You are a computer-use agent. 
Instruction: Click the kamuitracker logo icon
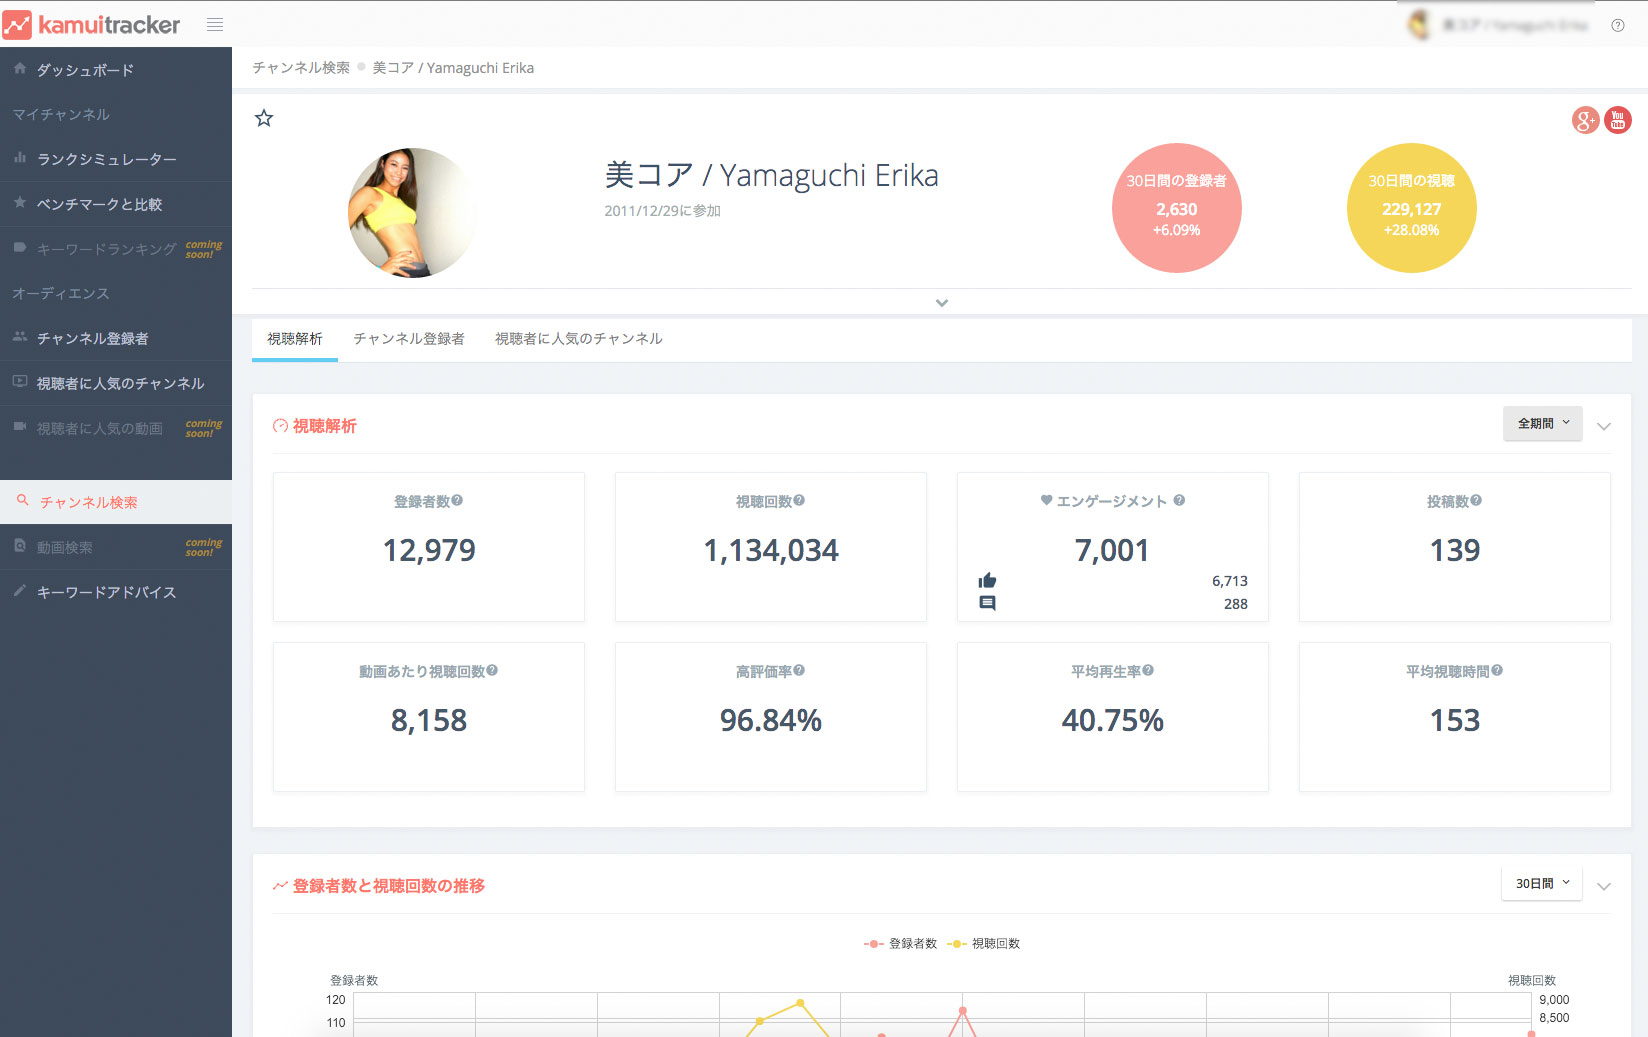click(x=17, y=24)
